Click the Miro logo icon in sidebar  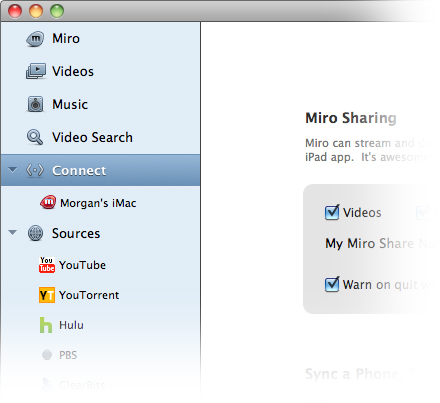point(35,39)
